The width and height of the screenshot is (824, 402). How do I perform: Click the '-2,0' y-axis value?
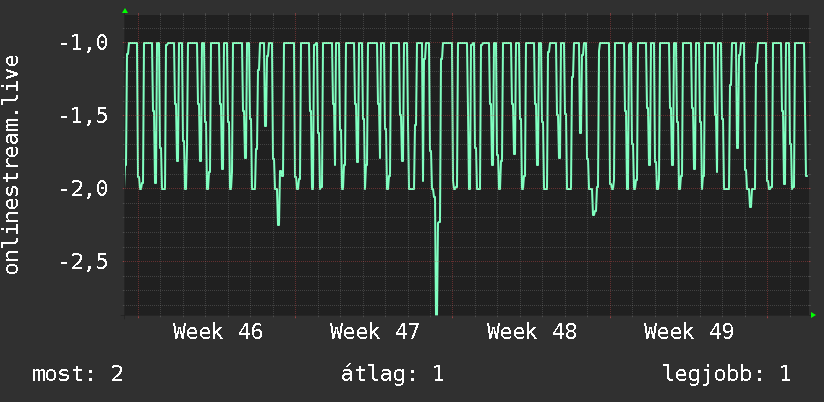(84, 189)
